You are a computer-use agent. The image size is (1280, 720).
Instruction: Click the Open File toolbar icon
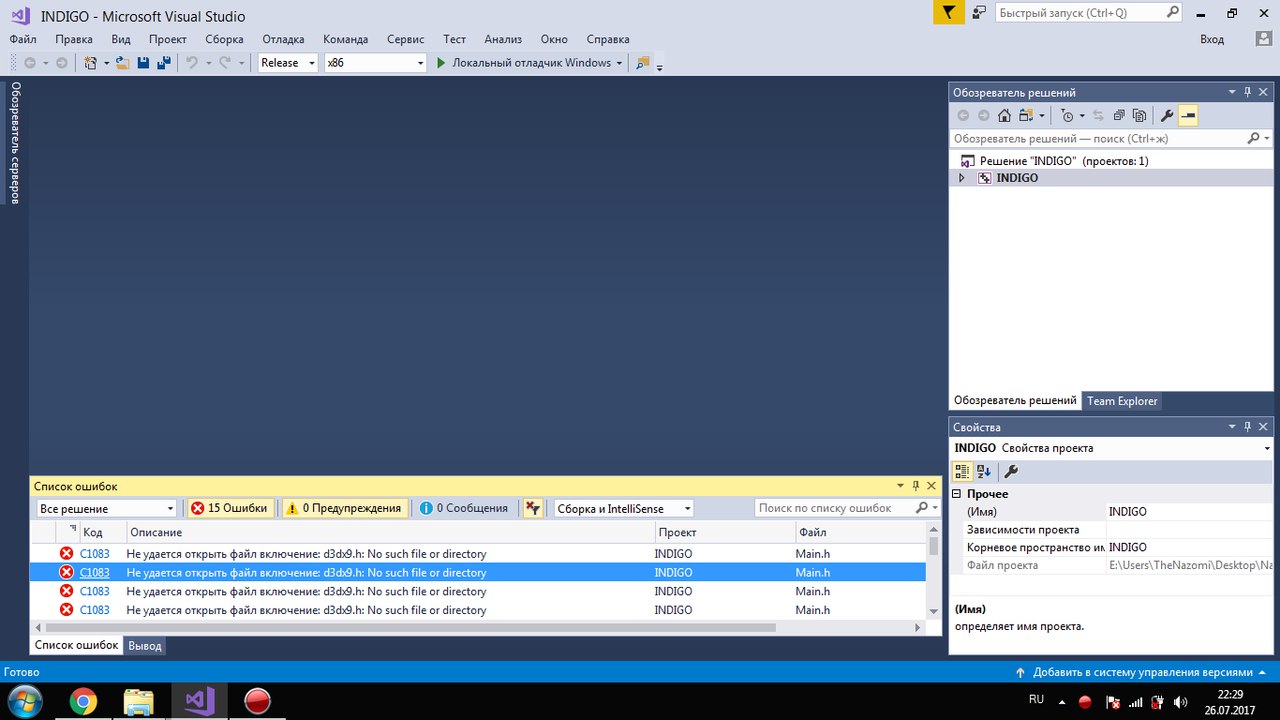point(123,63)
